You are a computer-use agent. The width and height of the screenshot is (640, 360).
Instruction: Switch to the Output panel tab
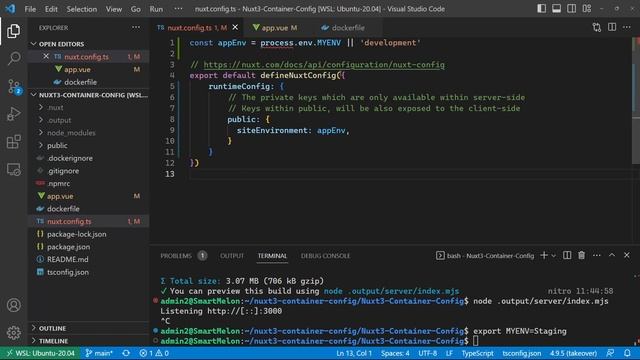point(232,256)
